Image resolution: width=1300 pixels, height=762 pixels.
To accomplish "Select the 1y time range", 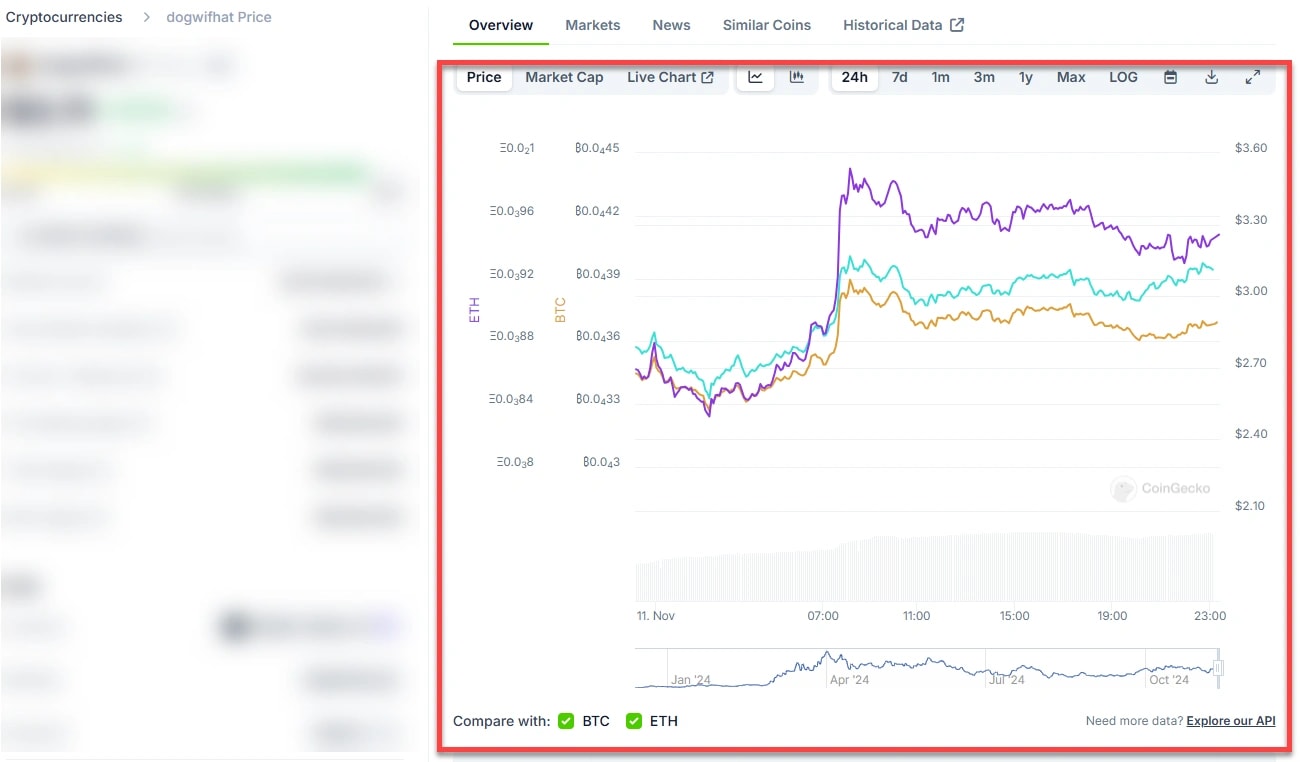I will click(x=1025, y=77).
